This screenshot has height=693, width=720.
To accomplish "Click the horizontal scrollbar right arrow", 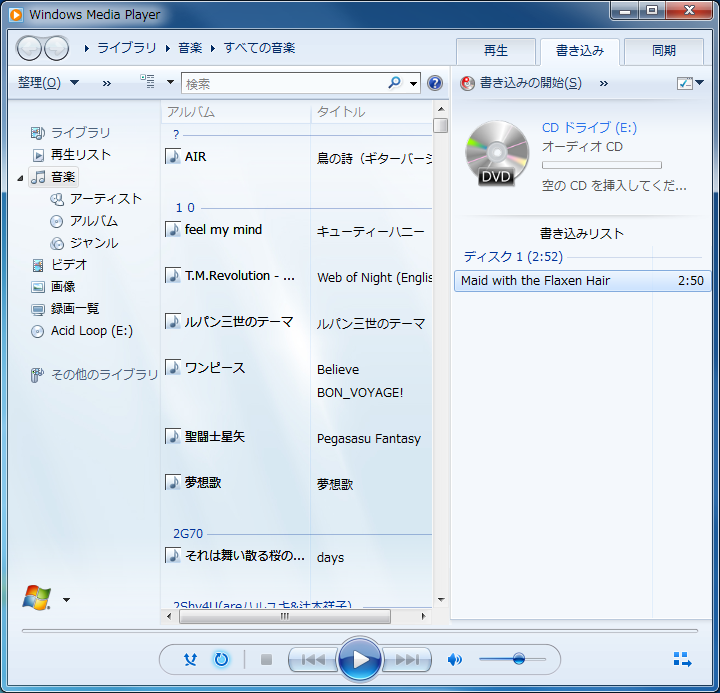I will point(423,616).
